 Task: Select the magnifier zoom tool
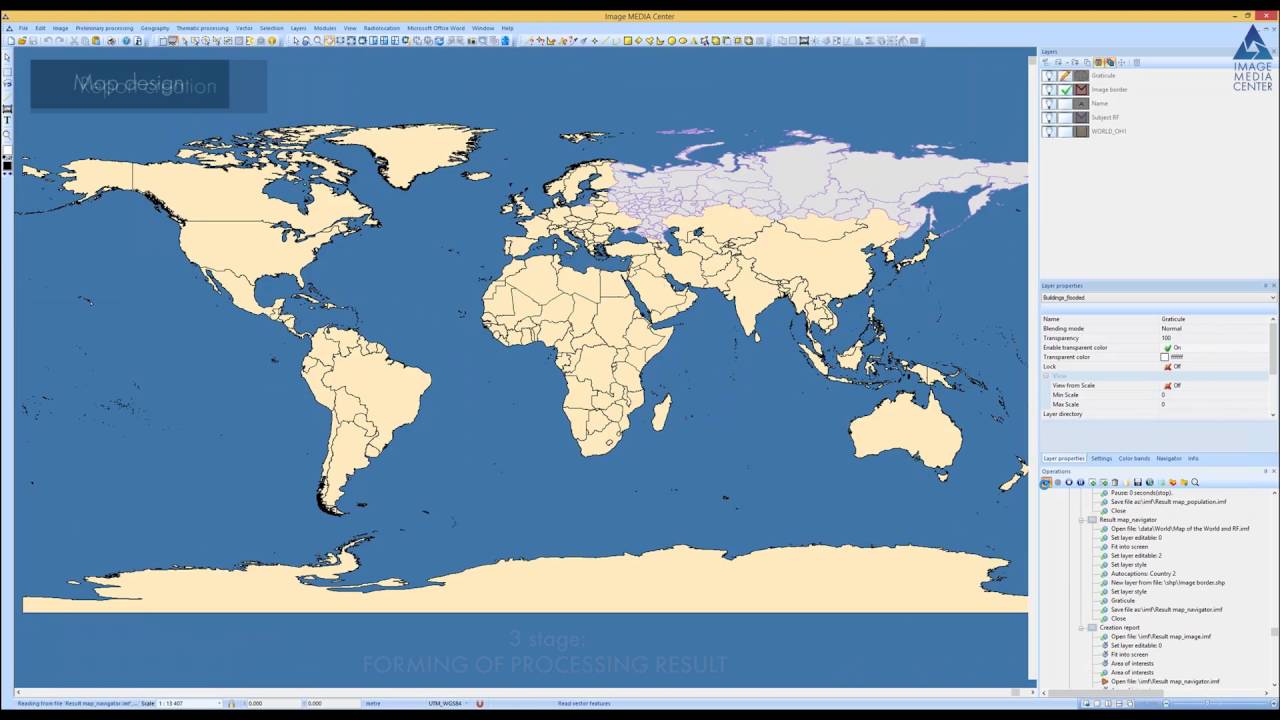[x=317, y=41]
